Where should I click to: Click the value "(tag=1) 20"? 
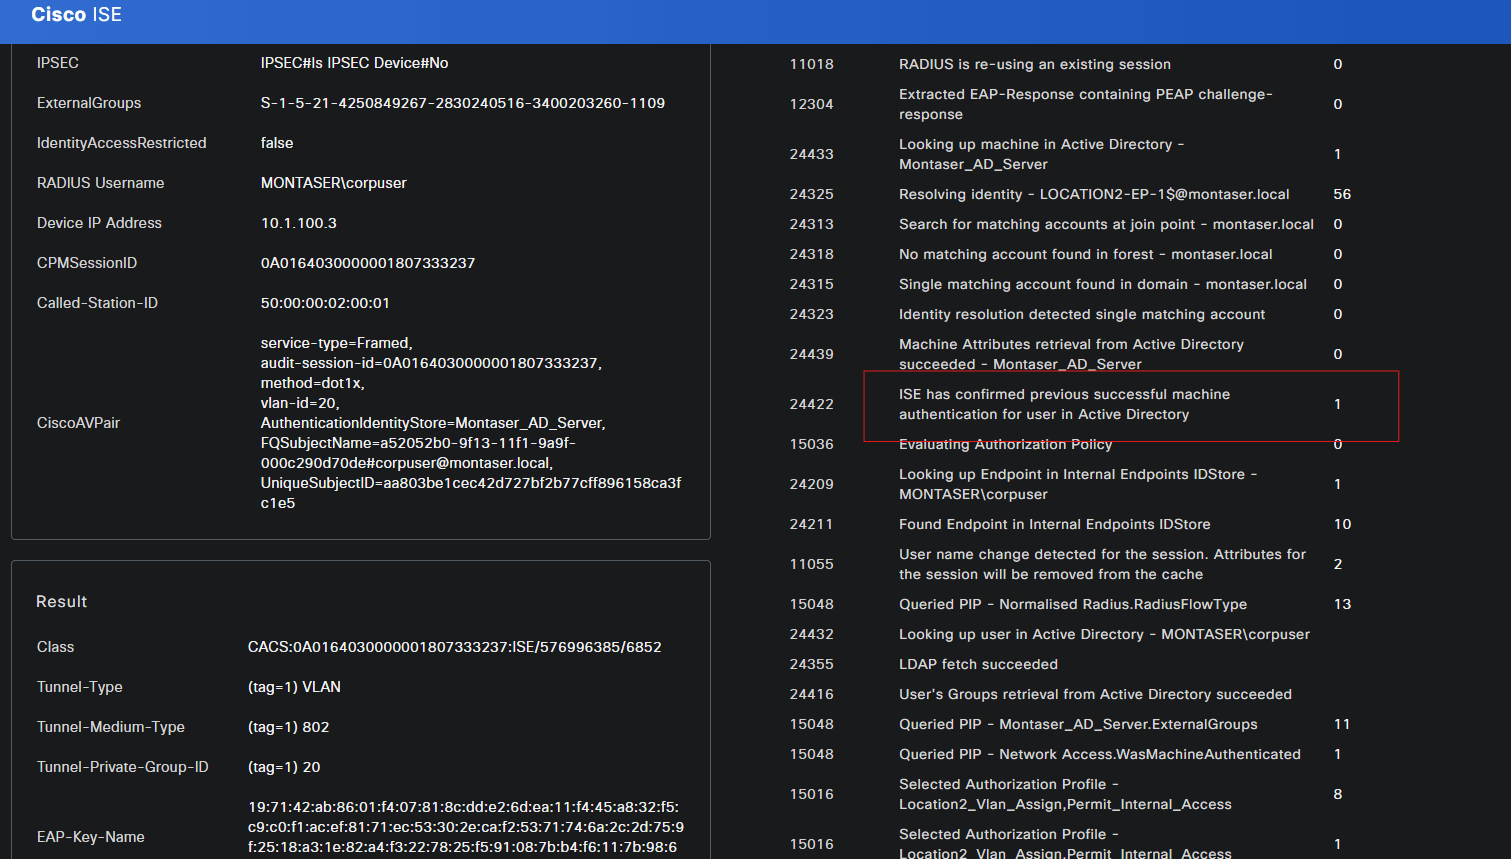(284, 767)
